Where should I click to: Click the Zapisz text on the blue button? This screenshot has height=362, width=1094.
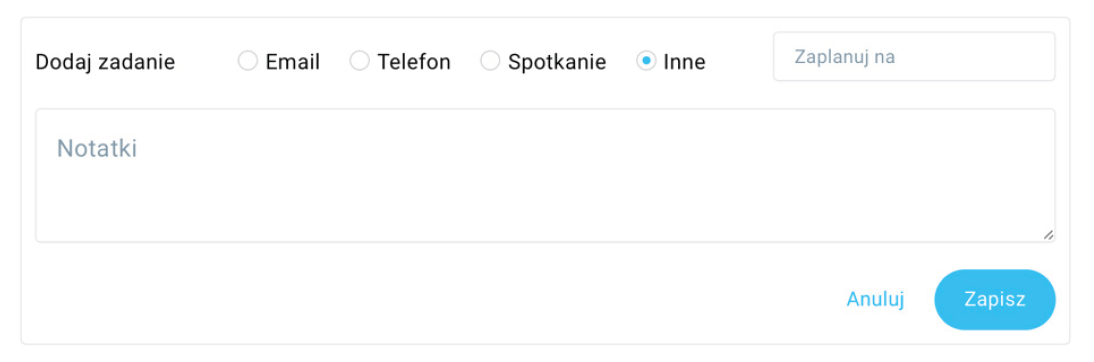995,299
